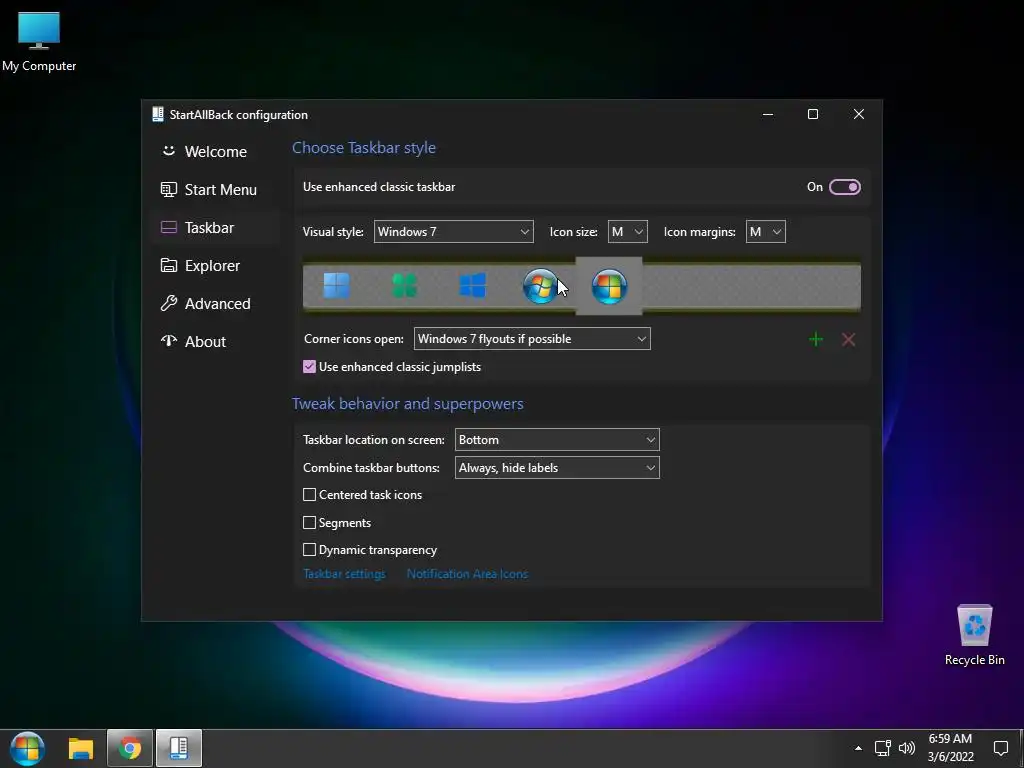Image resolution: width=1024 pixels, height=768 pixels.
Task: Choose the highlighted flat Windows 7 orb
Action: tap(609, 286)
